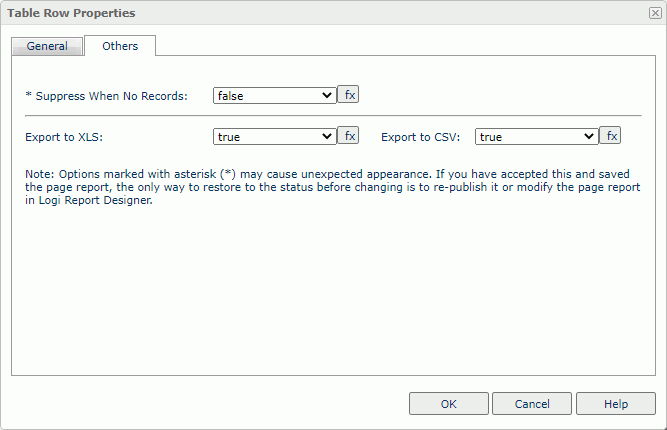Expand the Suppress When No Records dropdown
Screen dimensions: 667x430
tap(275, 96)
